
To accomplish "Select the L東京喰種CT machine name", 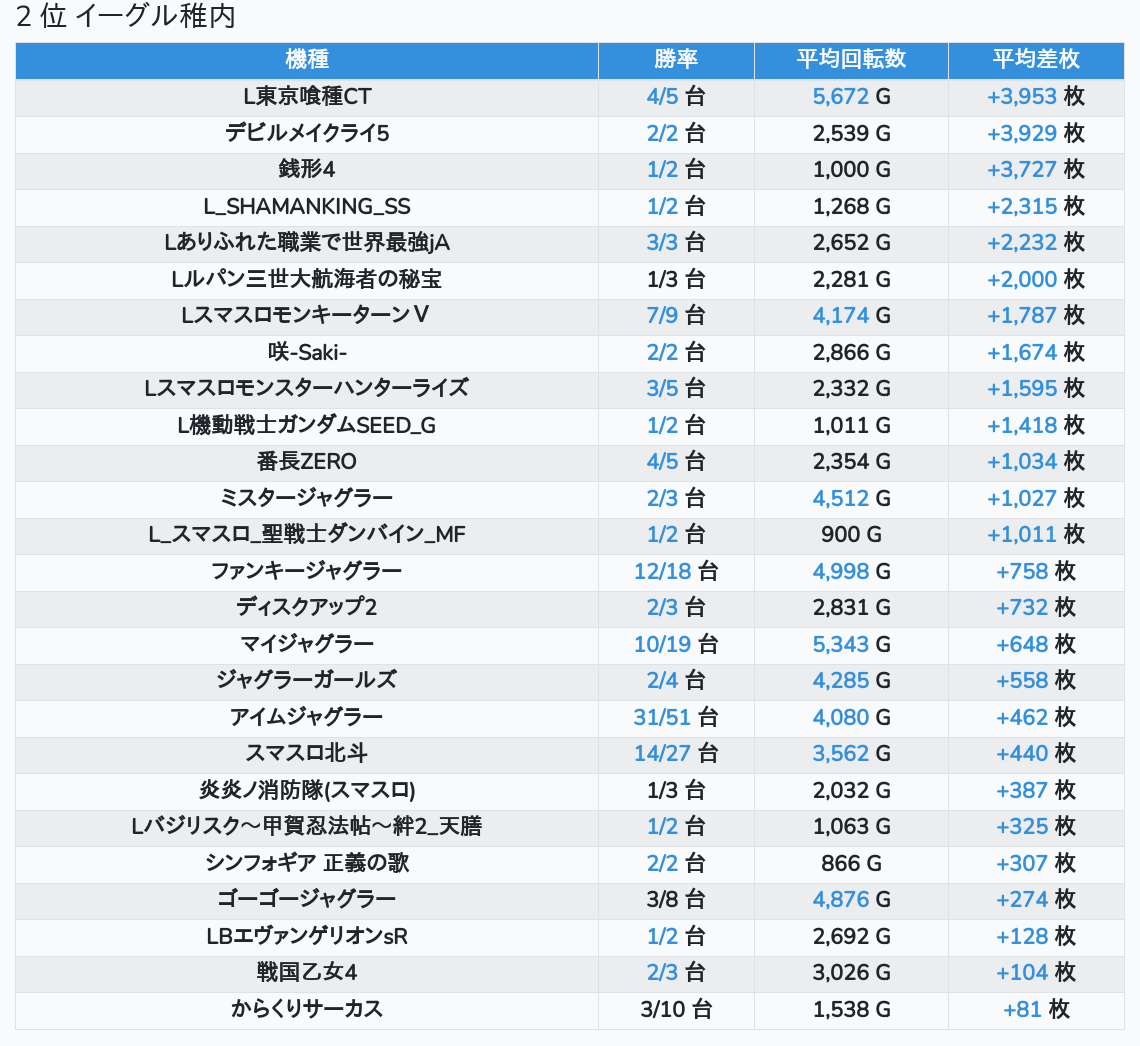I will 307,97.
